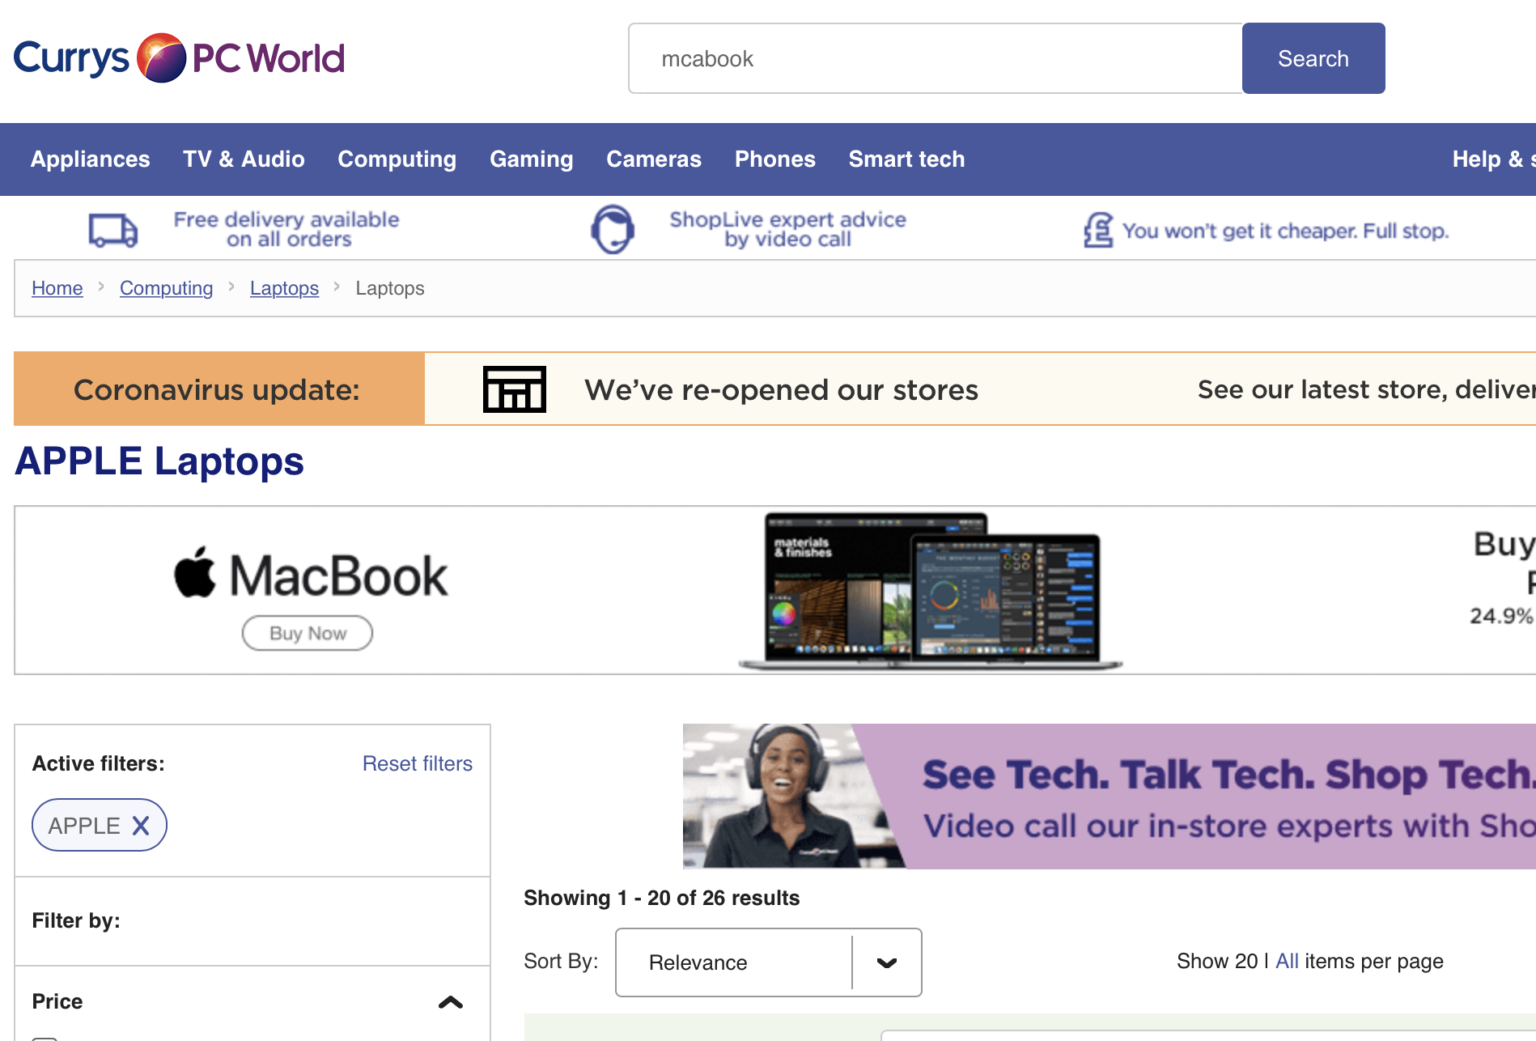Toggle the Gaming navigation section

(531, 159)
